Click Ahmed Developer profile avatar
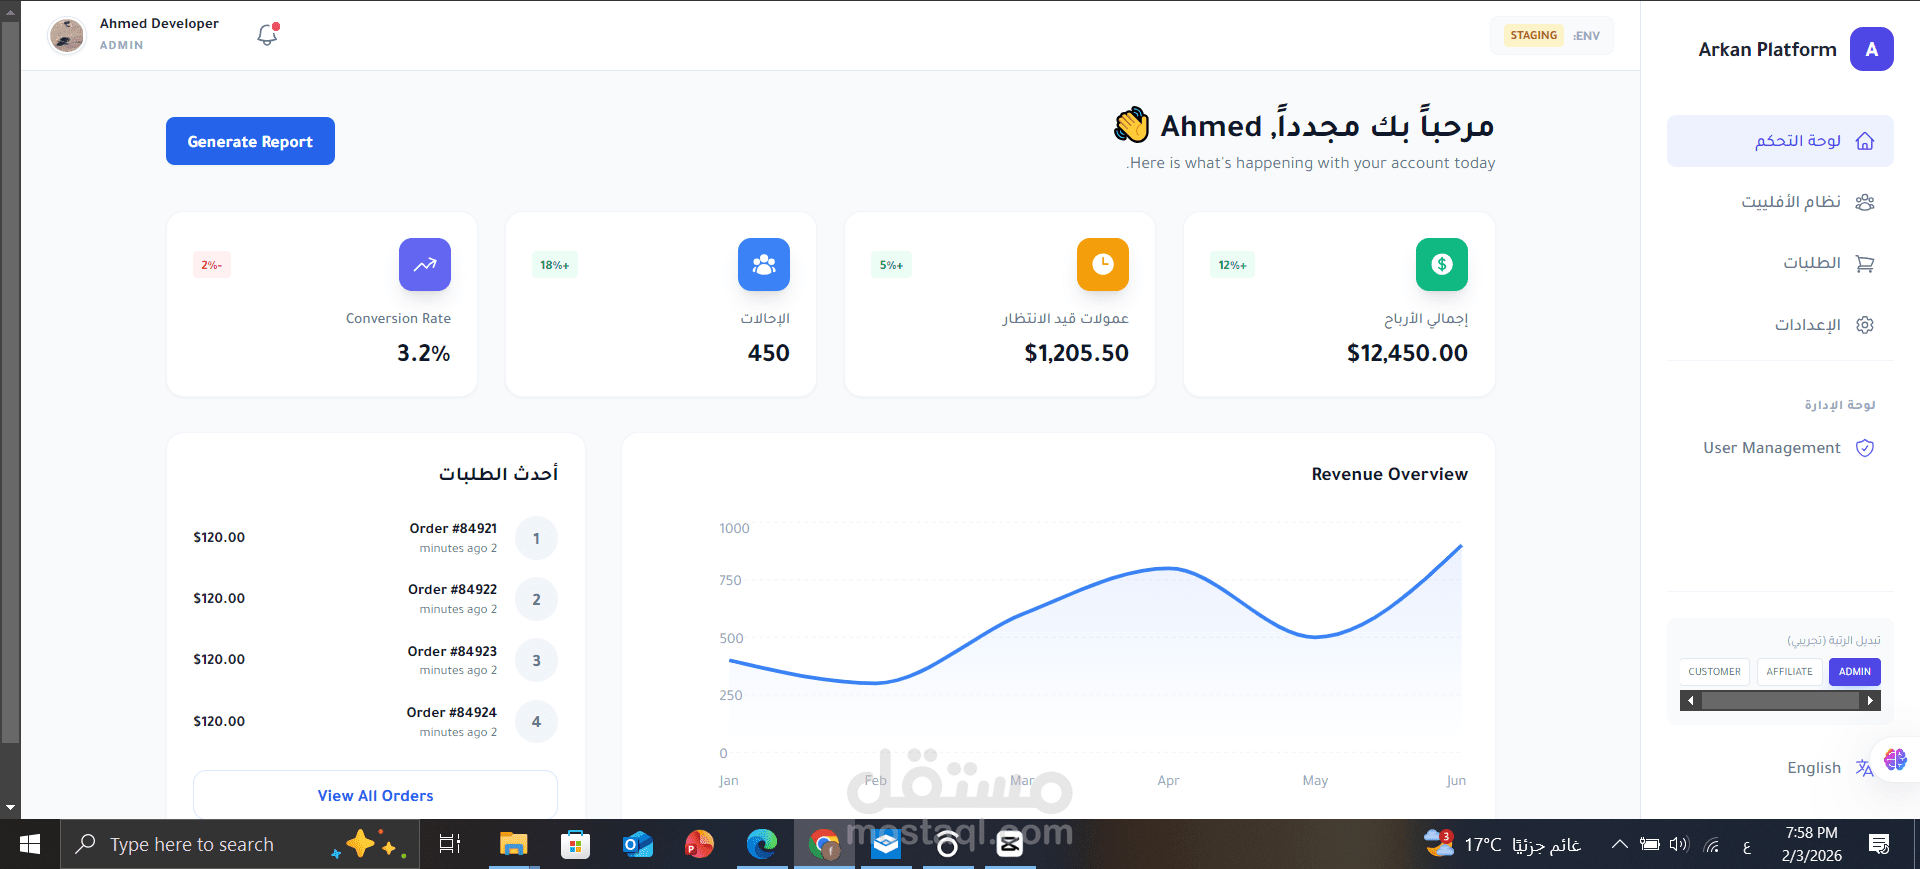 (x=67, y=35)
